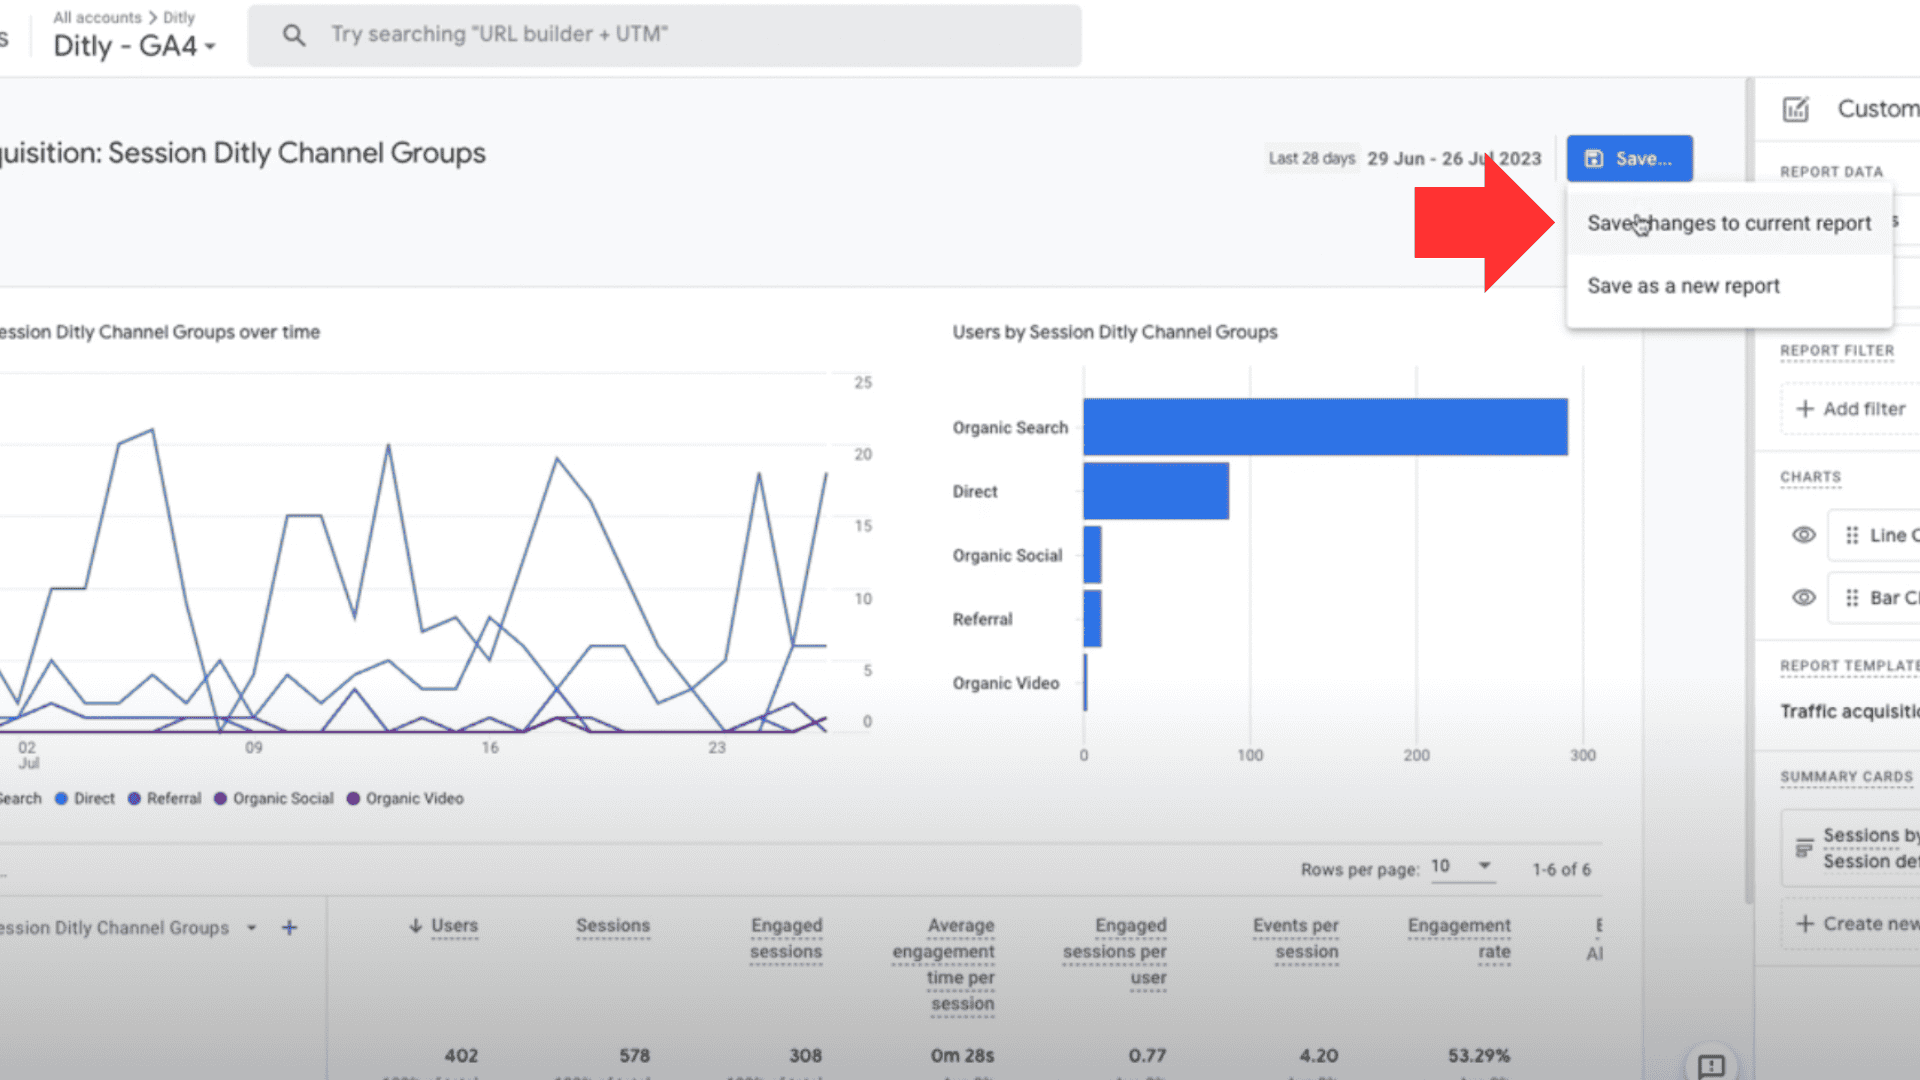Toggle the Organic Social legend item
Screen dimensions: 1920x1080
click(x=274, y=798)
